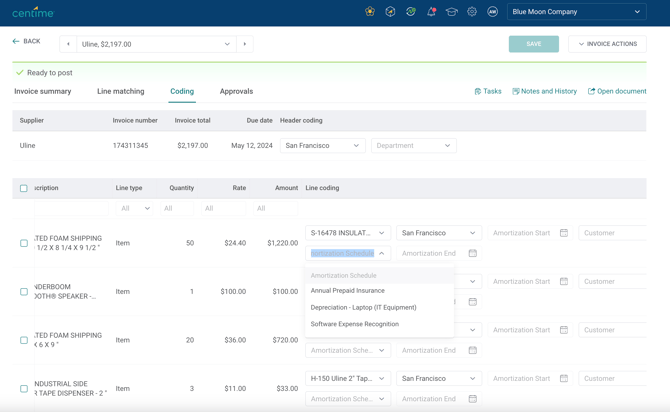Image resolution: width=670 pixels, height=412 pixels.
Task: Open calendar for tape dispenser row Amortization End
Action: (x=473, y=399)
